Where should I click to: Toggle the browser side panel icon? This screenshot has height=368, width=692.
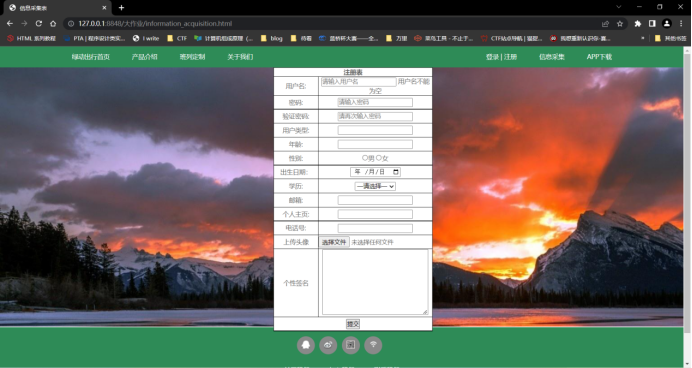pos(652,23)
